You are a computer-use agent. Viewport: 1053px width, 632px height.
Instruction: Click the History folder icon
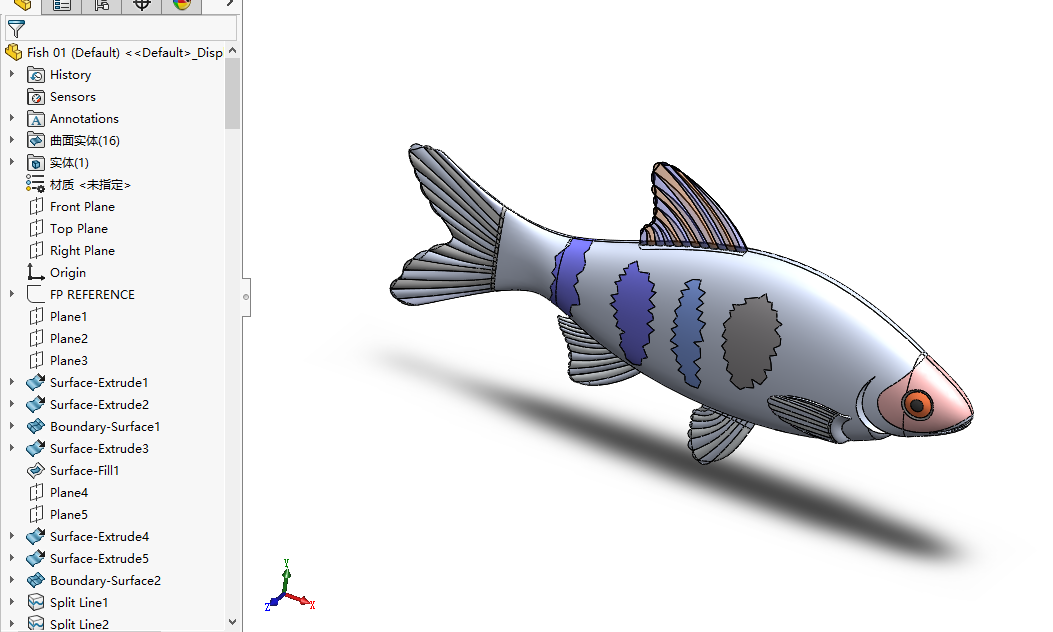(x=36, y=75)
